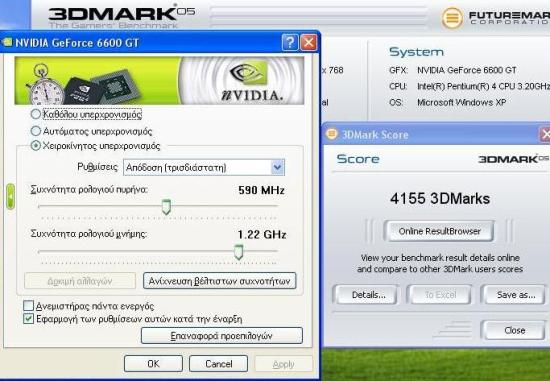550x381 pixels.
Task: Click the 3DMark05 logo in the header
Action: click(x=121, y=16)
